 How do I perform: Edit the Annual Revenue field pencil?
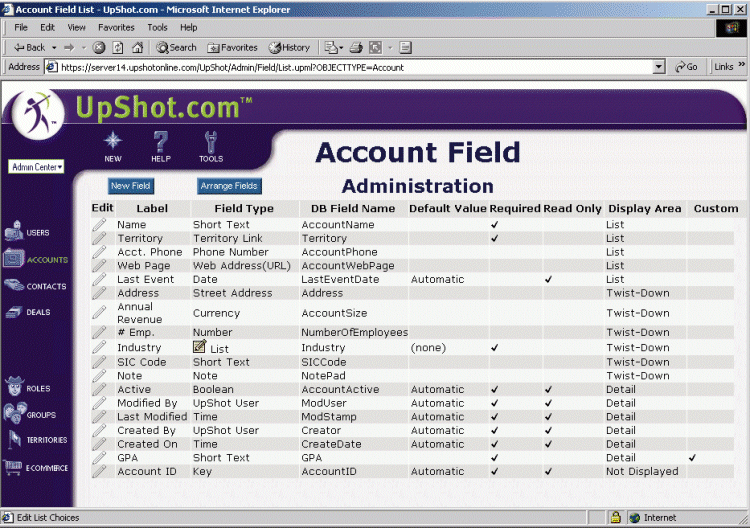(x=99, y=313)
